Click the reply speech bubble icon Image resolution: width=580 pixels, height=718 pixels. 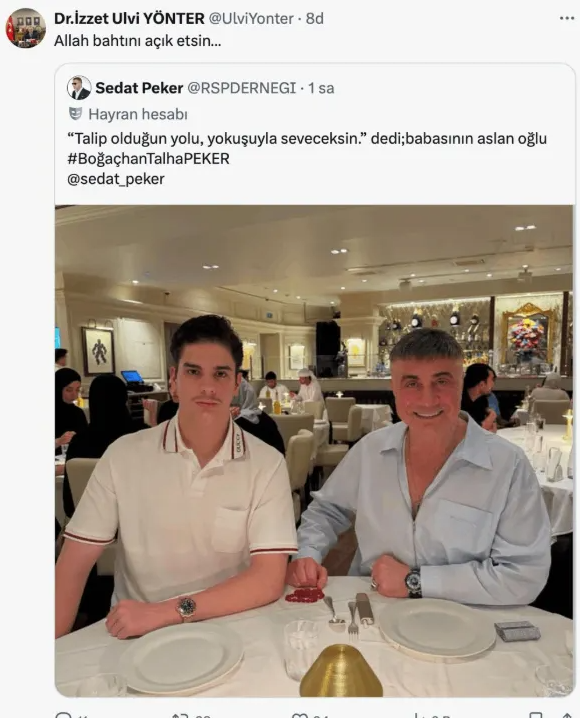point(63,715)
